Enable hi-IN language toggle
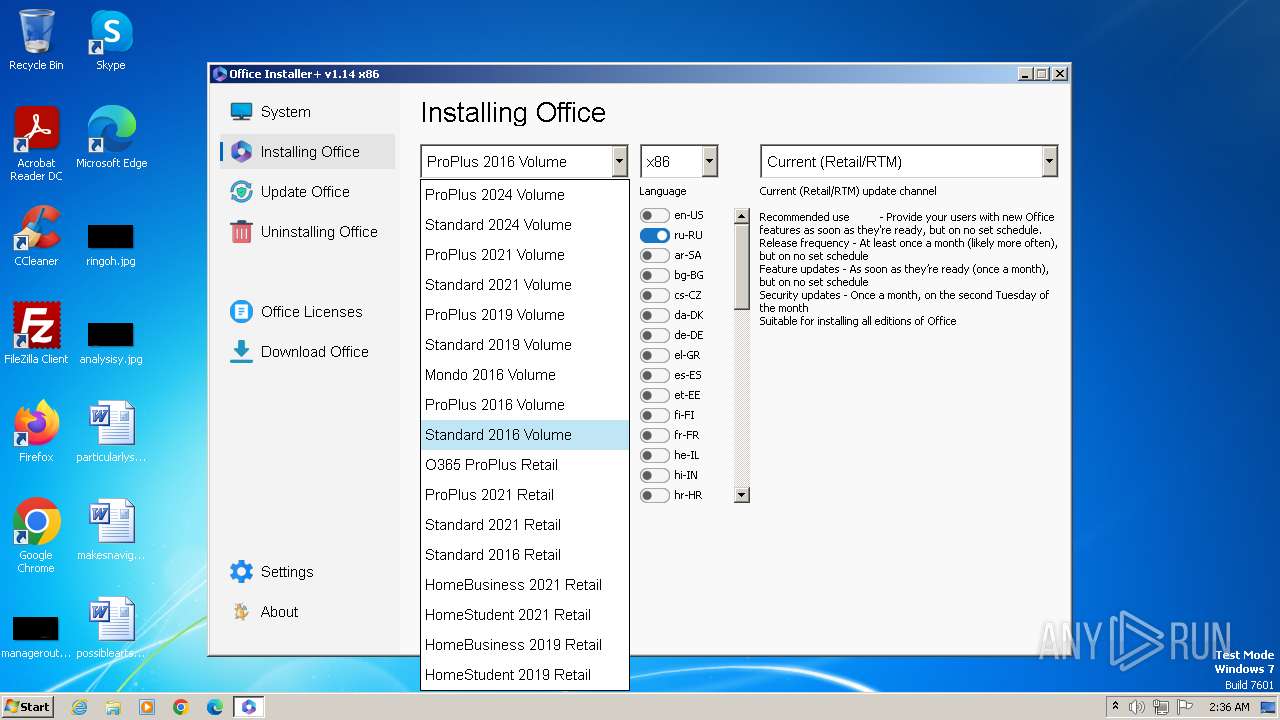This screenshot has height=720, width=1280. coord(655,475)
